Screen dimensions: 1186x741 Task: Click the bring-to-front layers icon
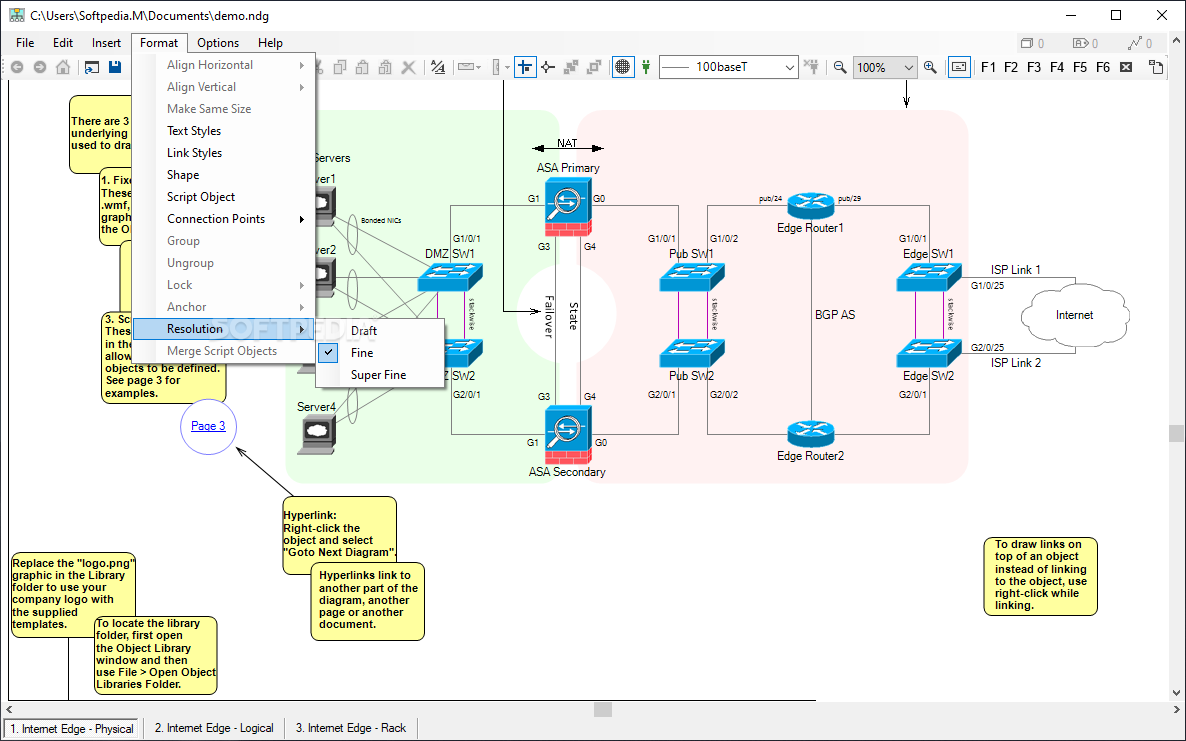pyautogui.click(x=571, y=67)
